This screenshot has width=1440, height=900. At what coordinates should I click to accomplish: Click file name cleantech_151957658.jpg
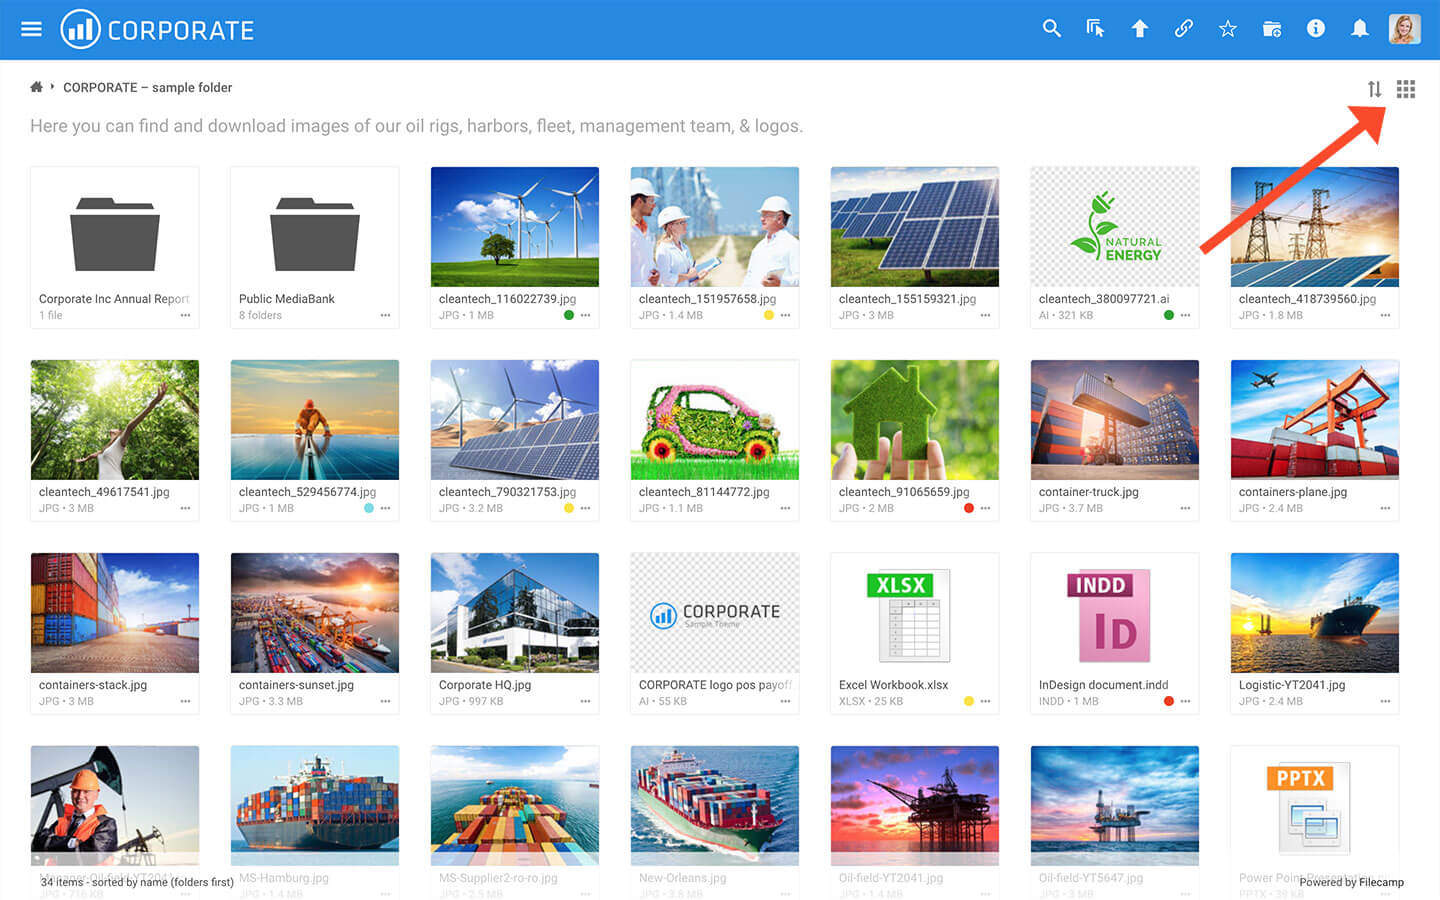pyautogui.click(x=707, y=299)
